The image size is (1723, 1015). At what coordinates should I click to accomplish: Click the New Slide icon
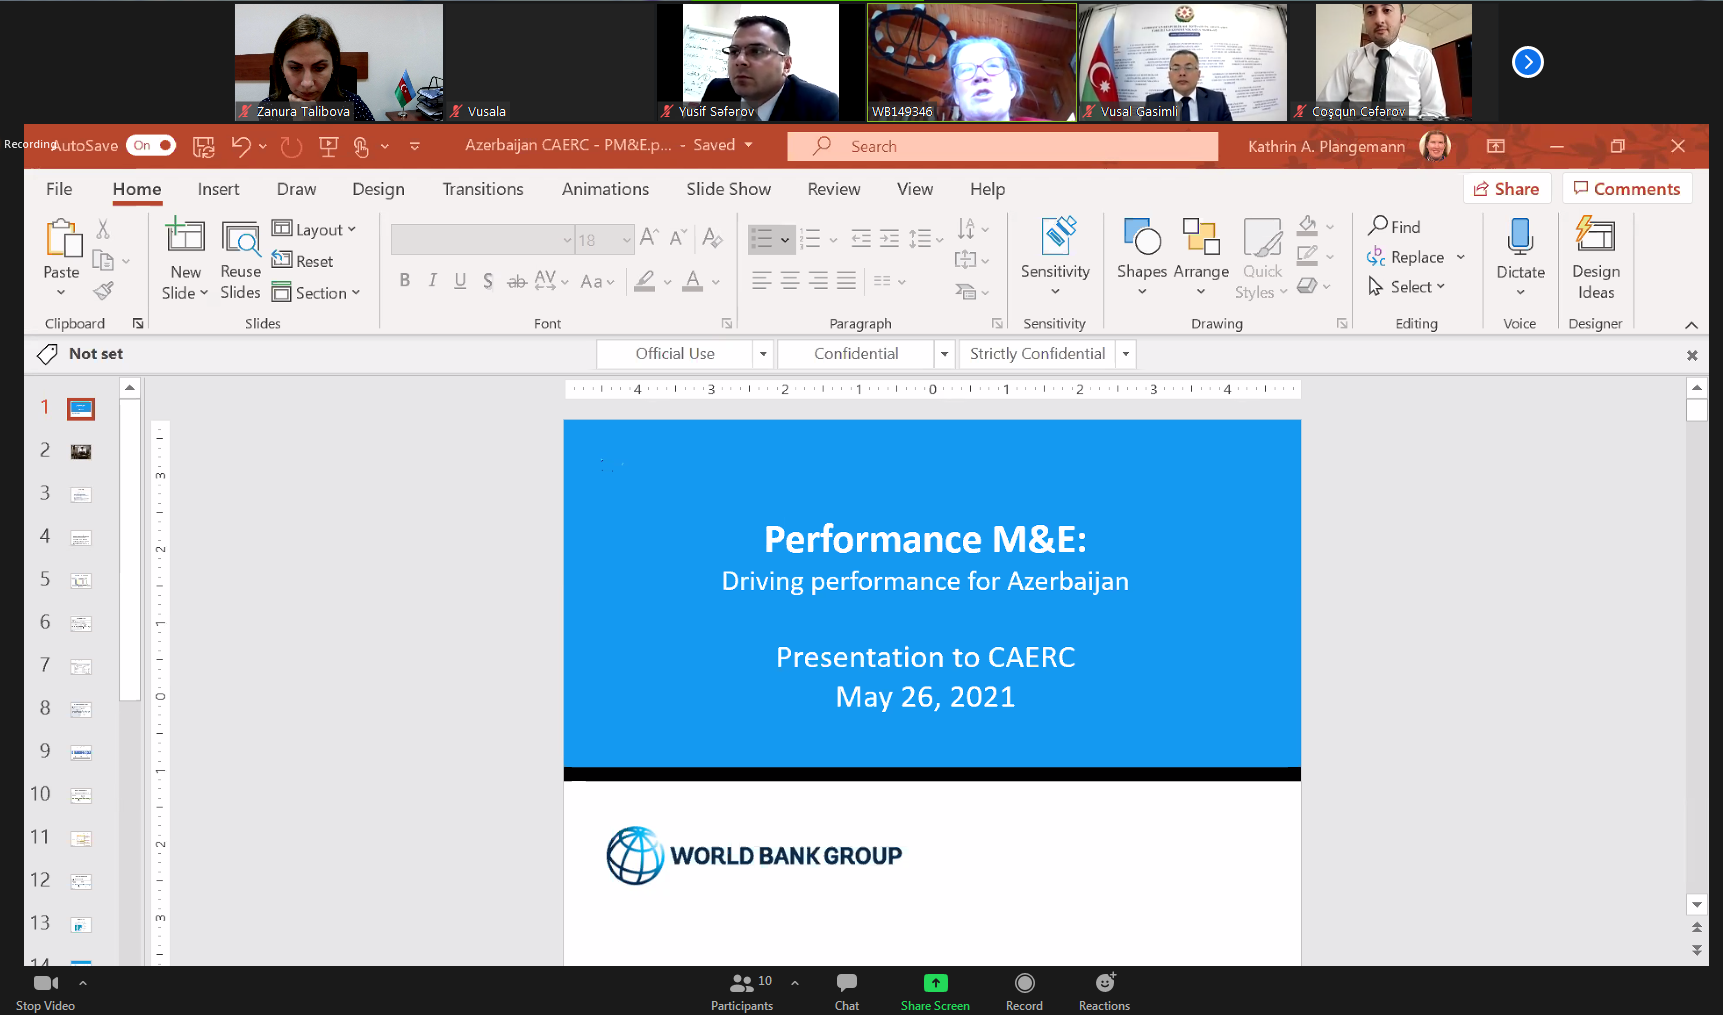[185, 237]
